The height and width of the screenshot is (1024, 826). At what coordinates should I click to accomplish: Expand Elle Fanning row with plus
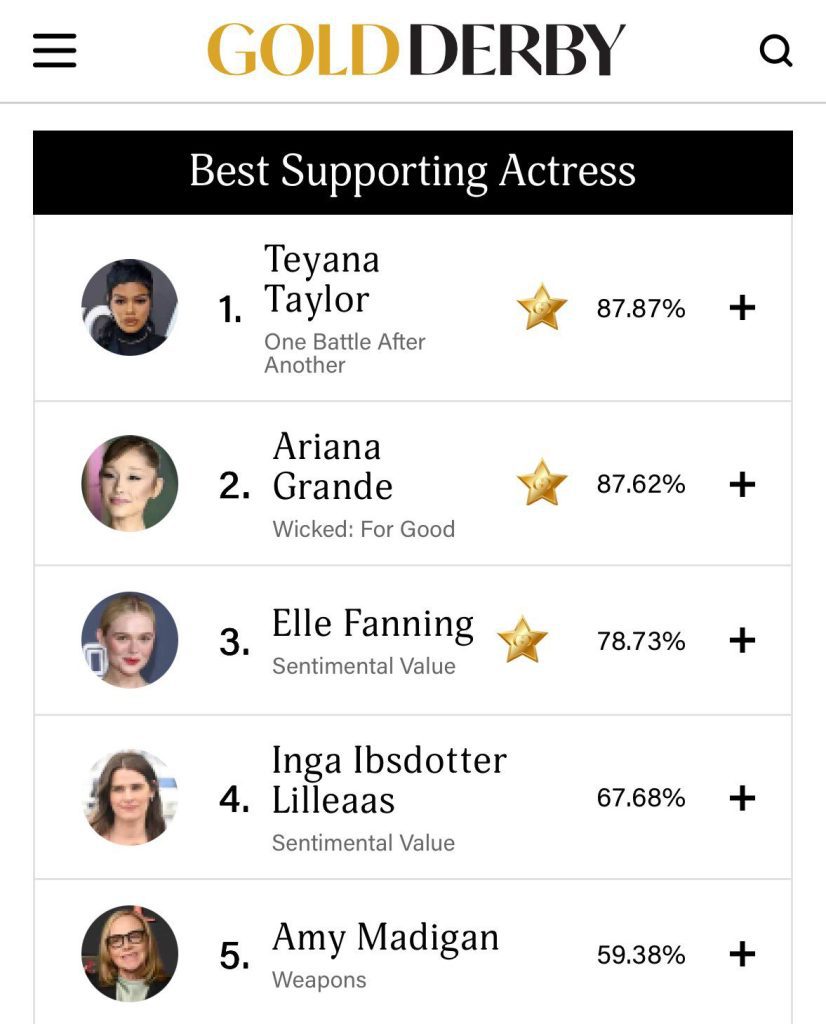(741, 641)
